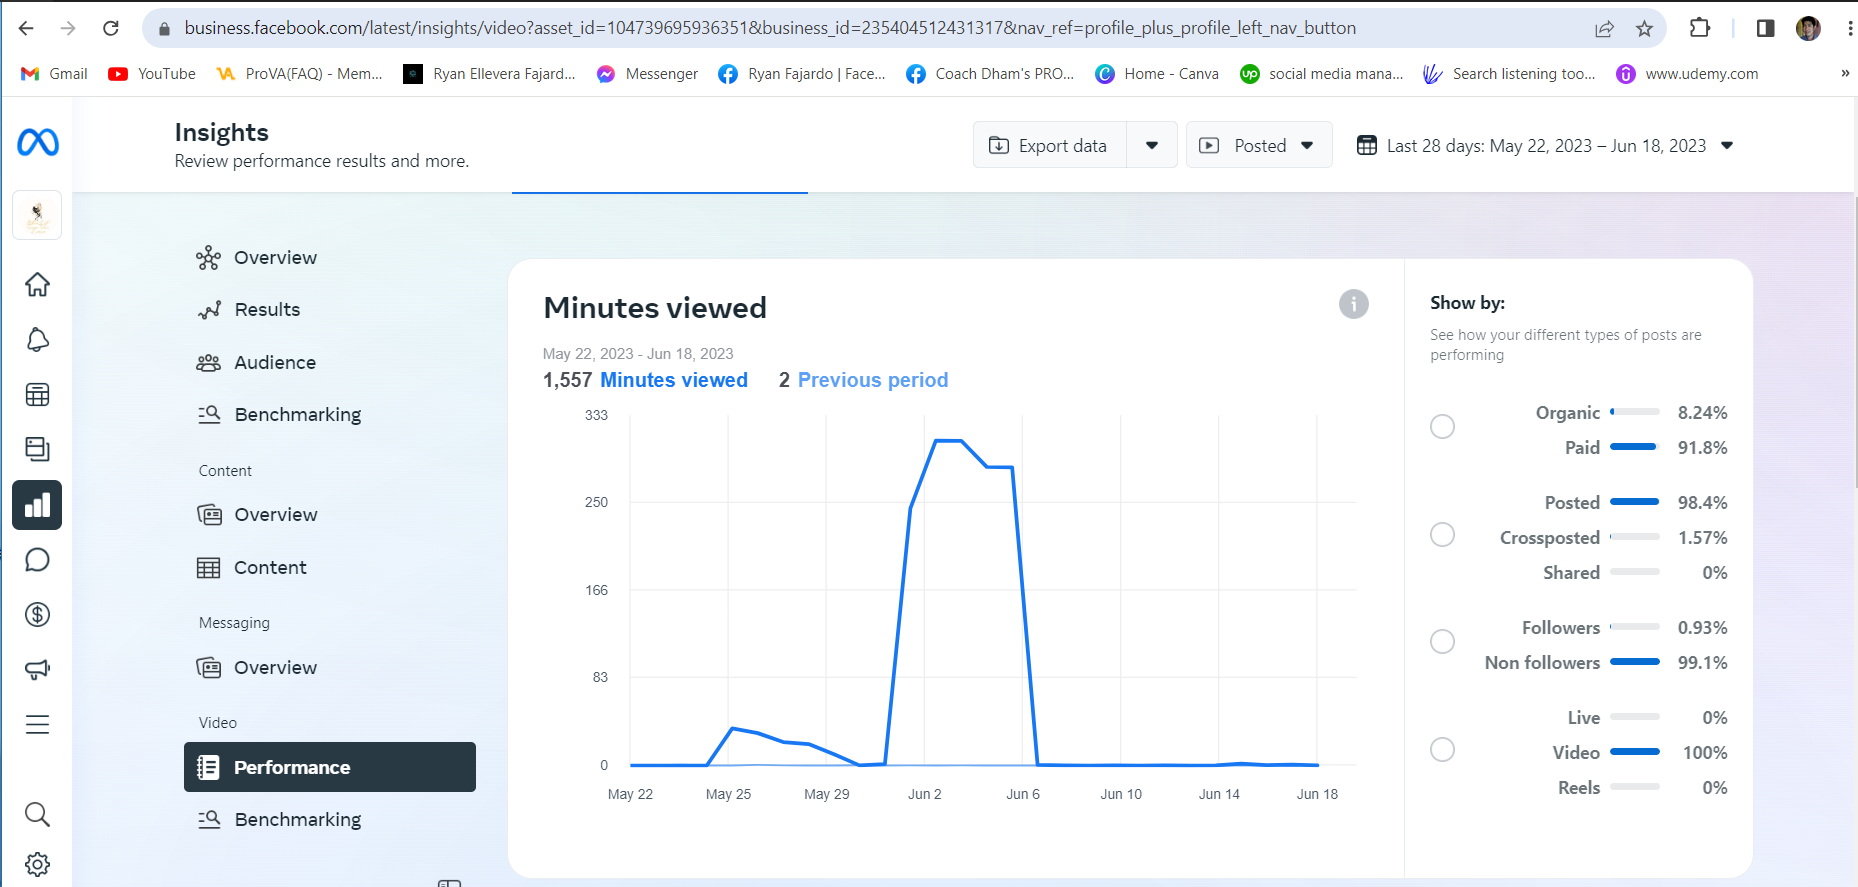
Task: Open the Meta logo home icon
Action: click(x=38, y=143)
